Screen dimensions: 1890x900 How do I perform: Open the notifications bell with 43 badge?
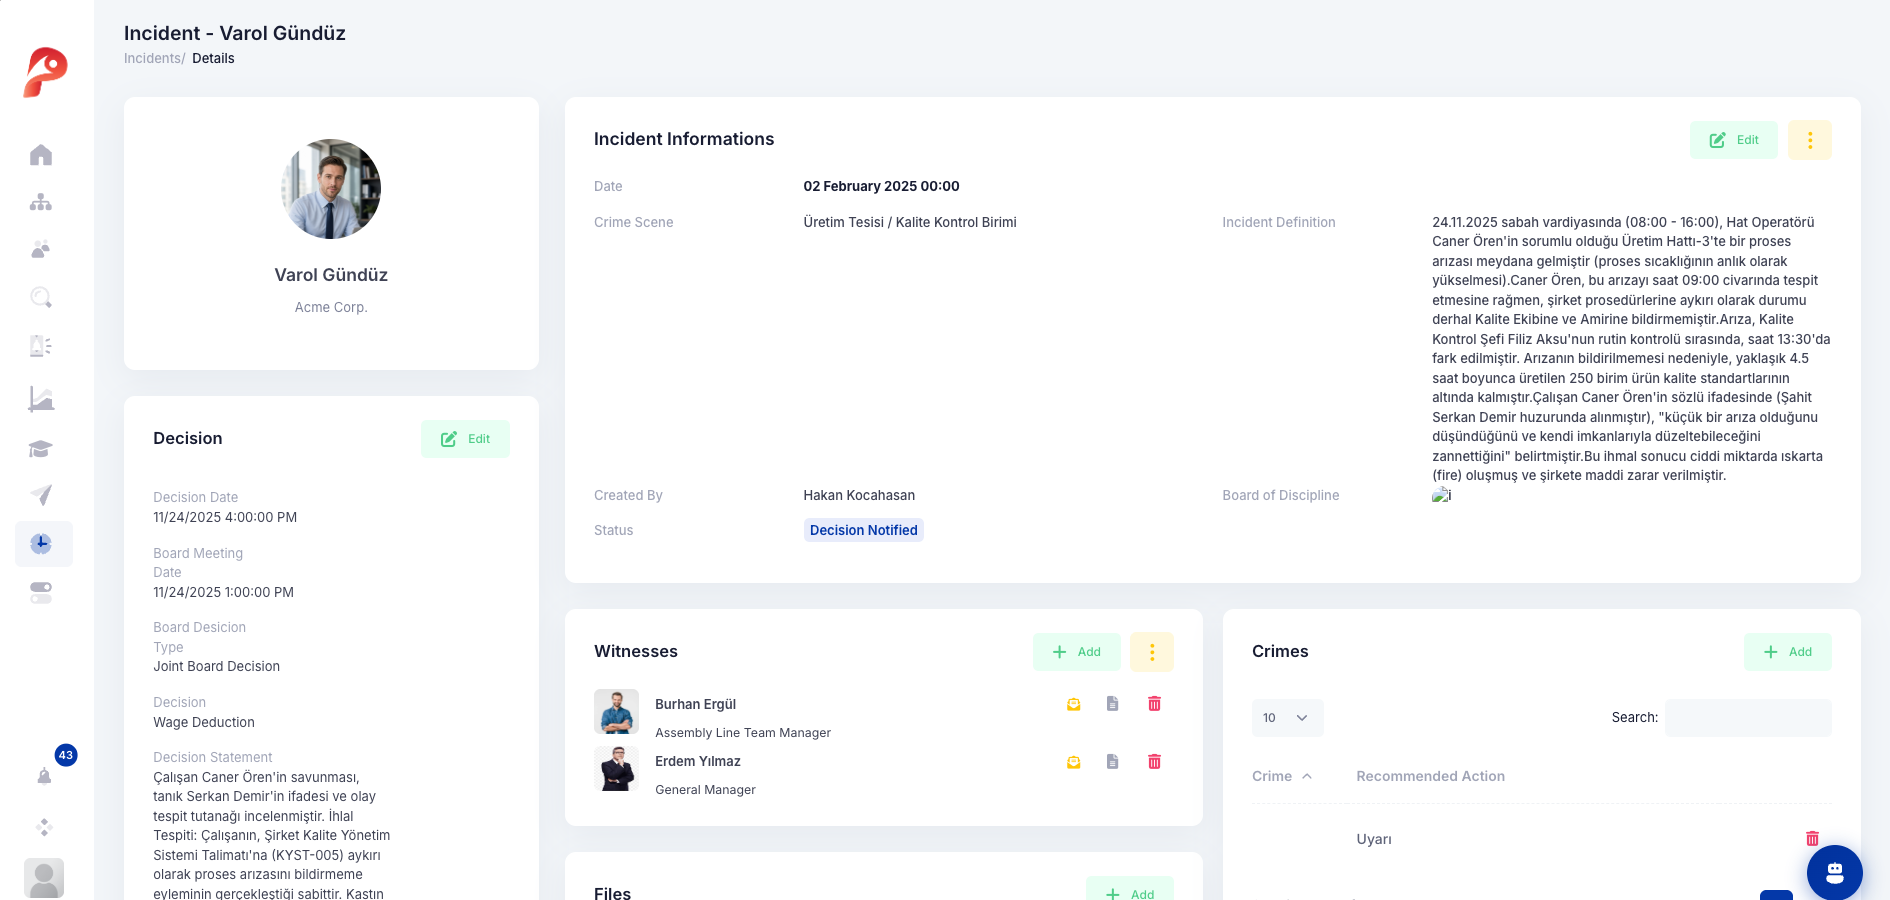click(x=44, y=776)
